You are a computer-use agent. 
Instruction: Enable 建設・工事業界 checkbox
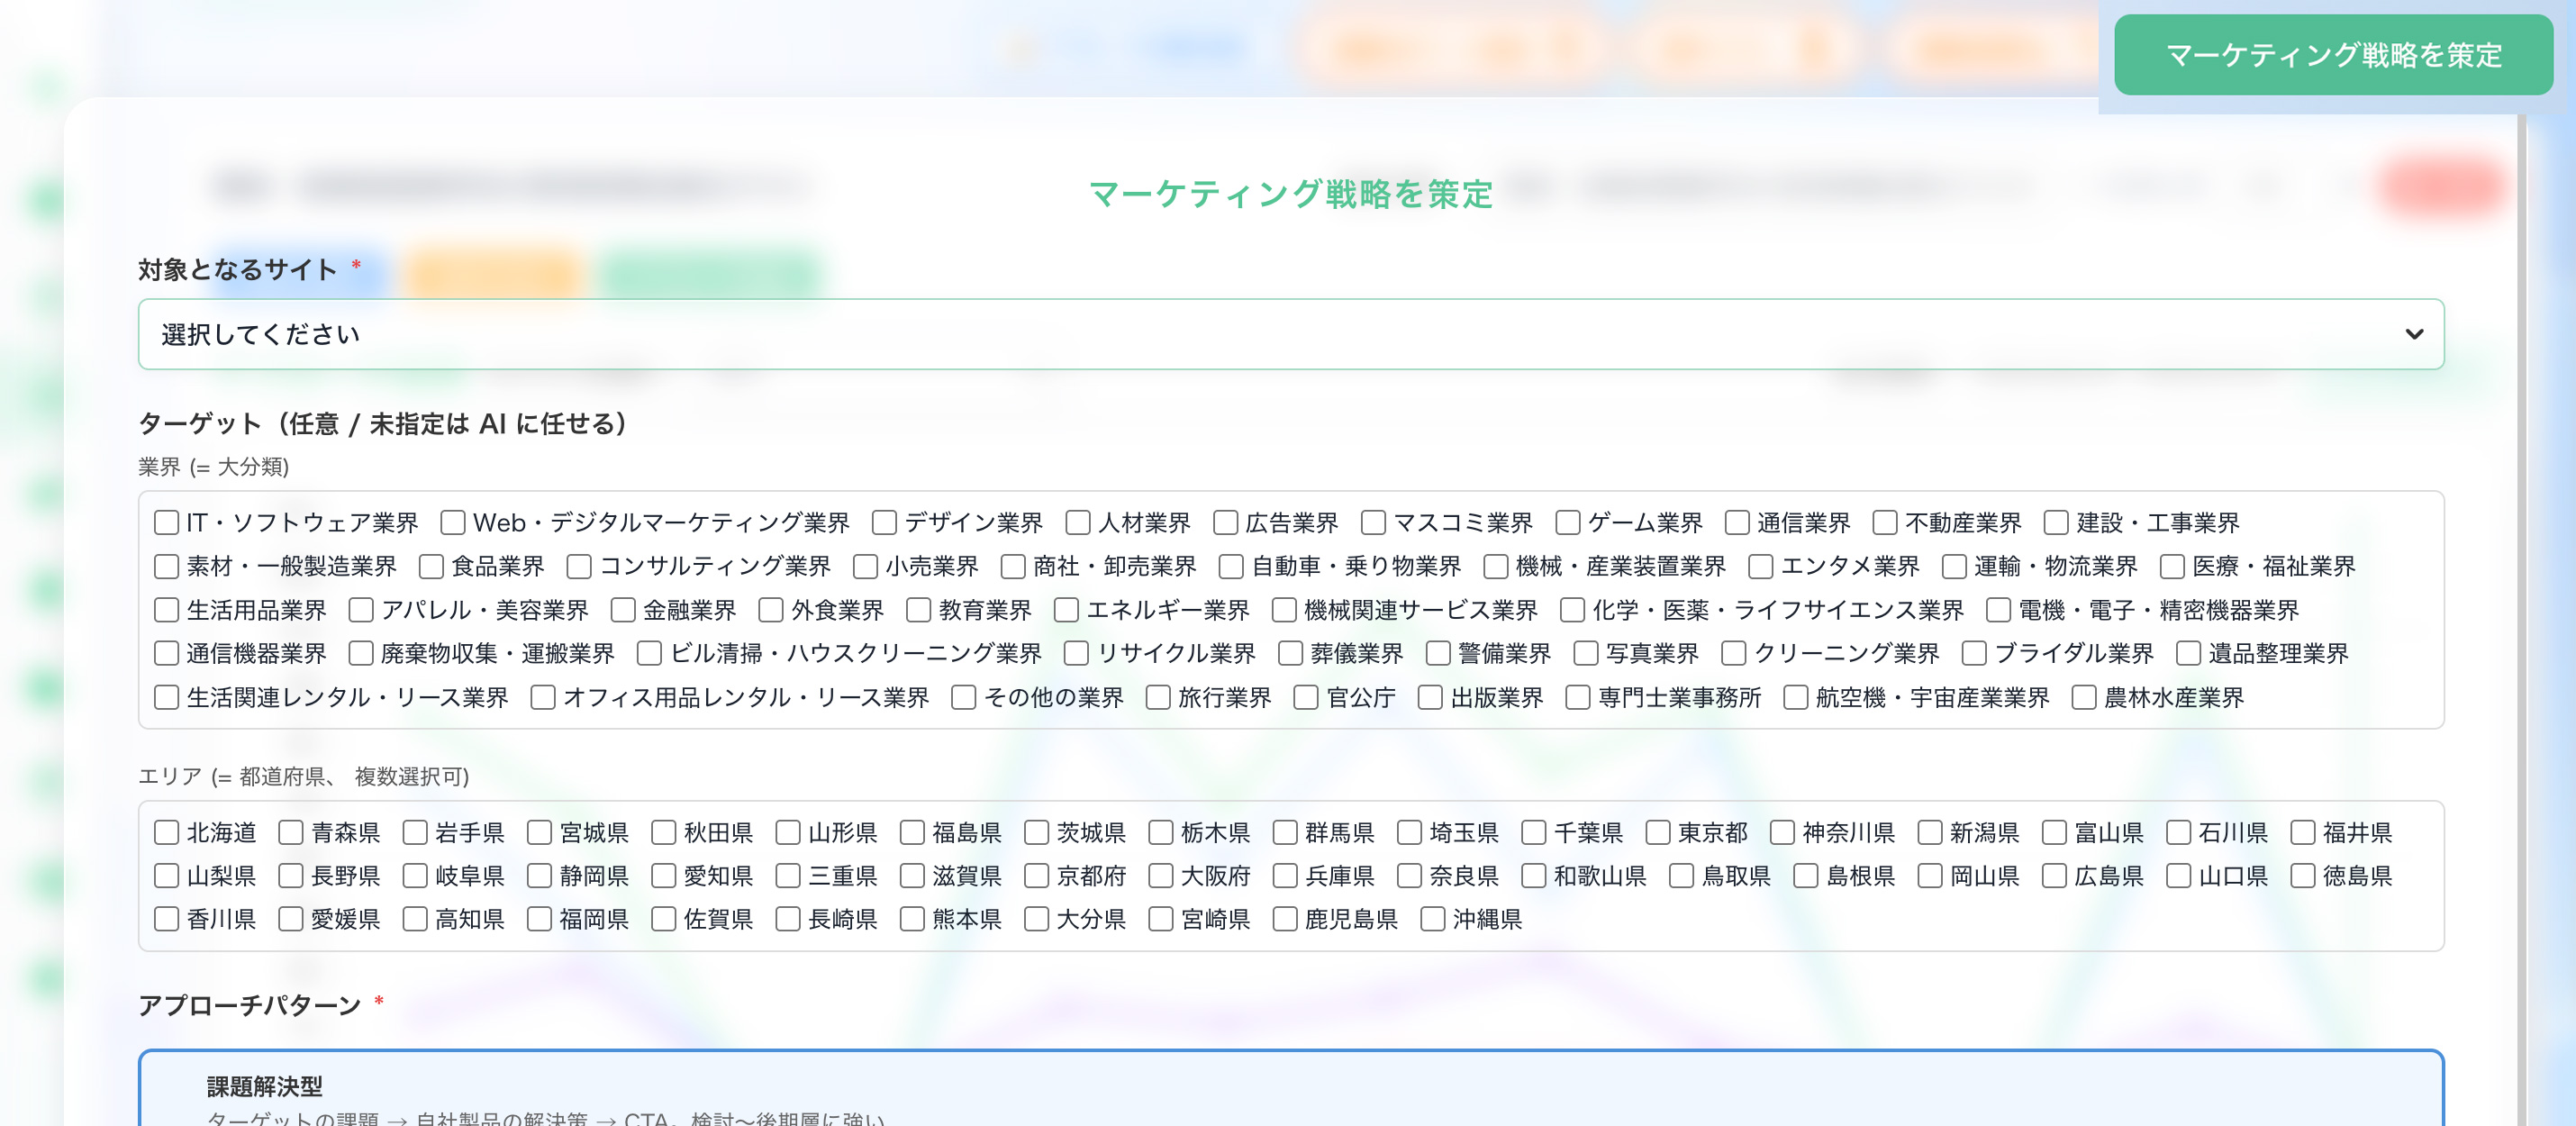2056,523
